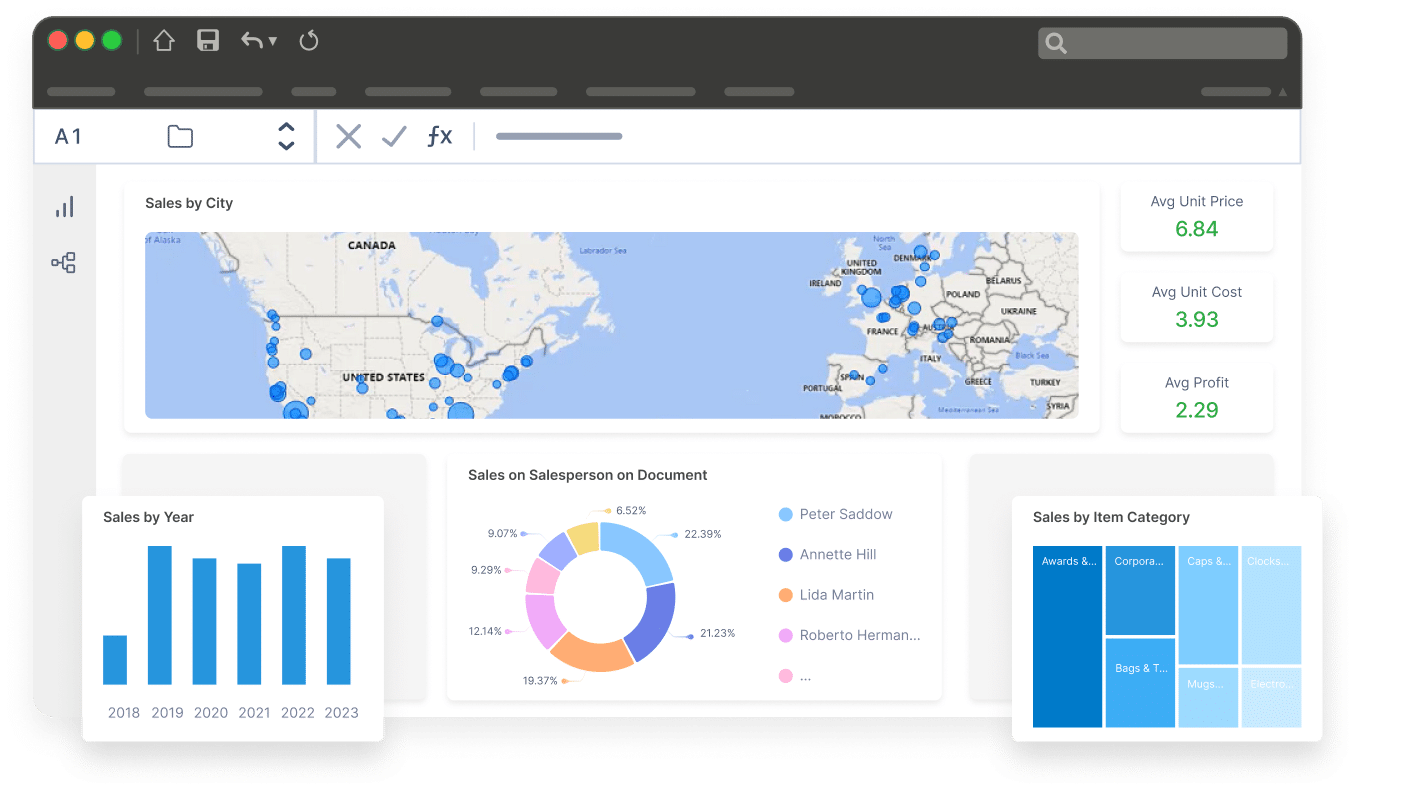Click the Electro... treemap tile
Screen dimensions: 1427x790
[x=1271, y=697]
